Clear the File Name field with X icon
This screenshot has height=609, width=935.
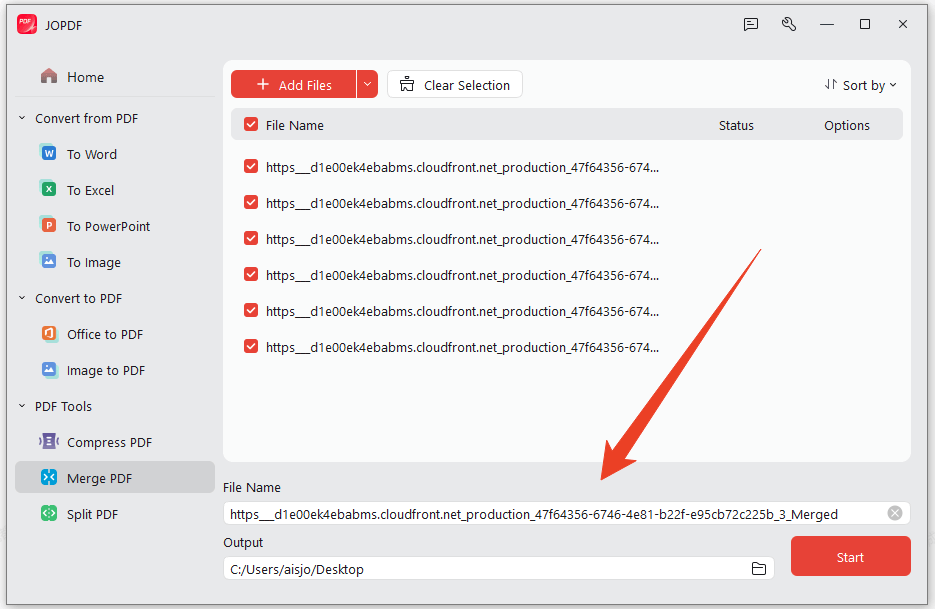894,513
